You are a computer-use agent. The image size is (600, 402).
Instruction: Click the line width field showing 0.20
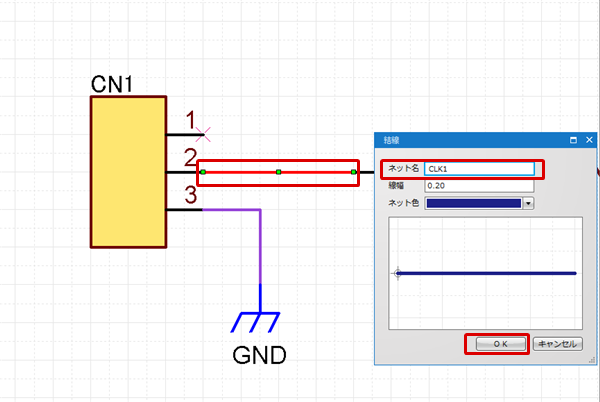point(479,185)
